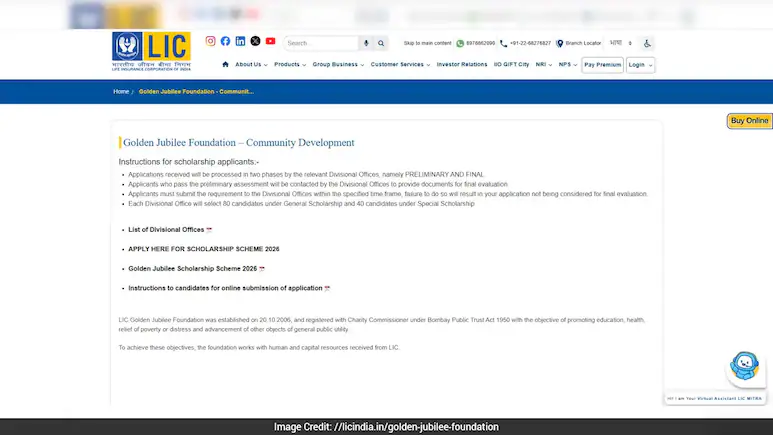This screenshot has width=773, height=435.
Task: Click the Branch Locator map pin icon
Action: pos(560,43)
